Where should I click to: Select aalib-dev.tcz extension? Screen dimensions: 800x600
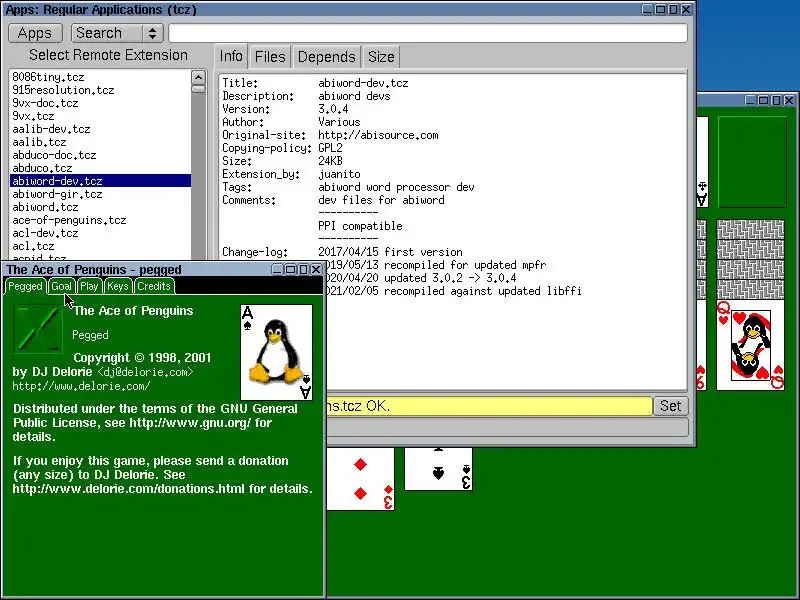(100, 129)
